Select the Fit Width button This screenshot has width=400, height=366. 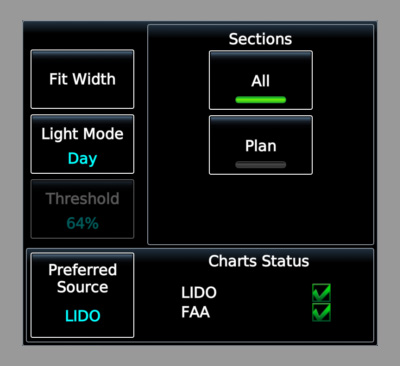82,79
